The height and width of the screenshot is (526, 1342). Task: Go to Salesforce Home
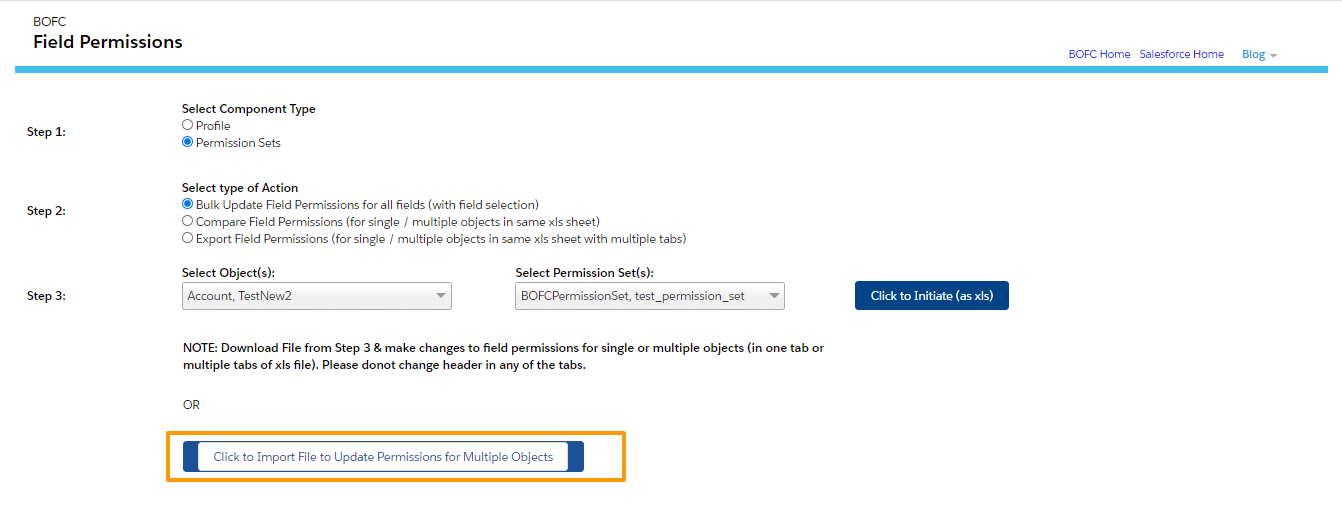point(1181,54)
